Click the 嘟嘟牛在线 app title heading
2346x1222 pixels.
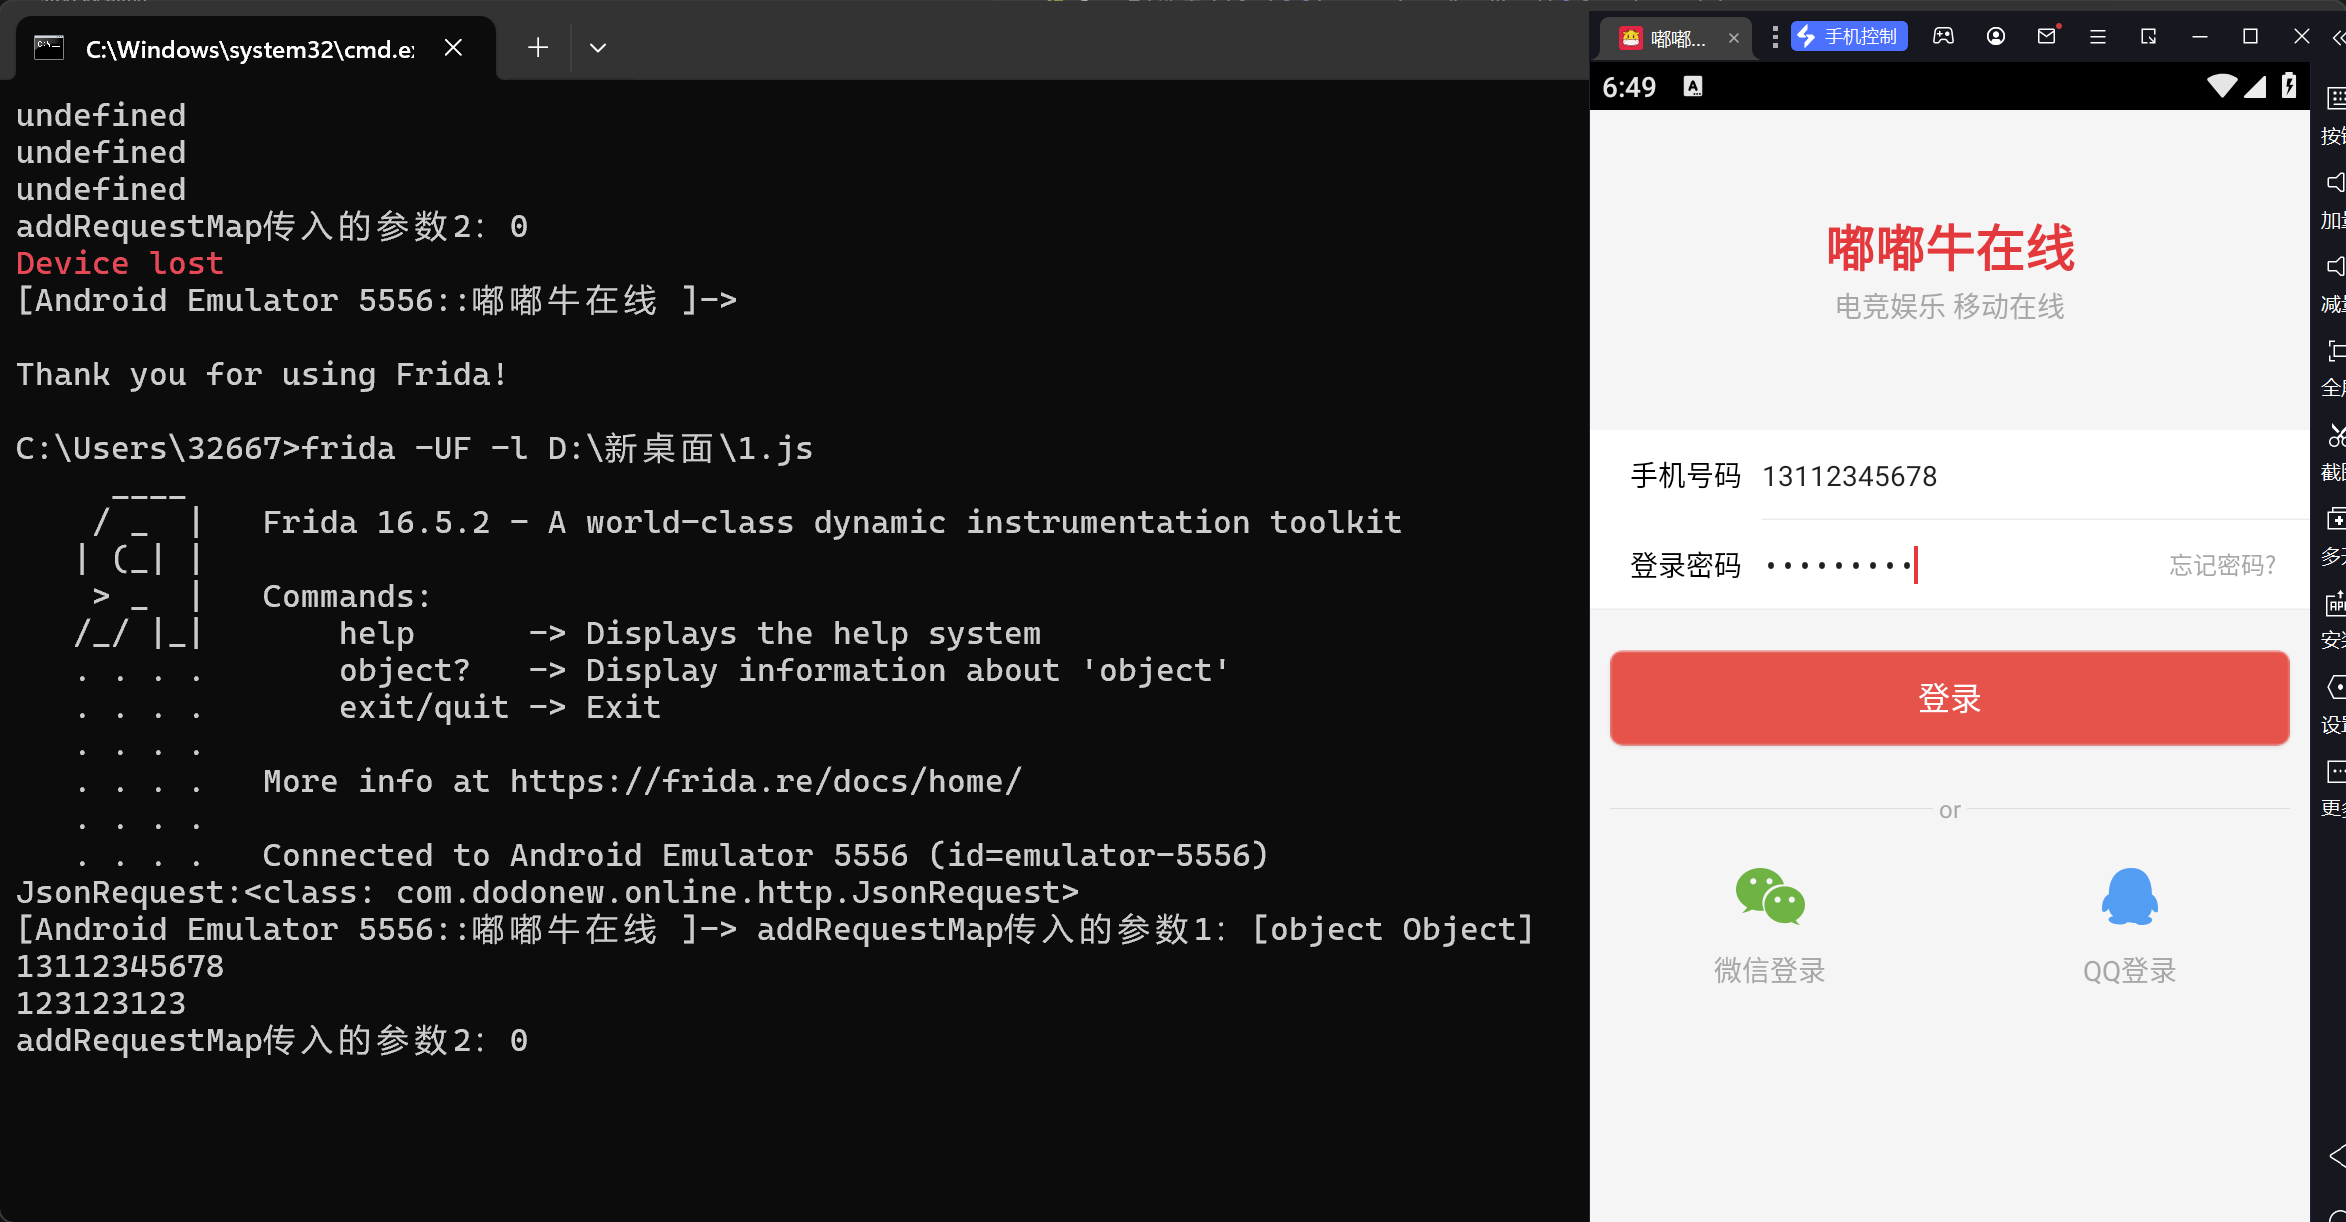tap(1950, 249)
